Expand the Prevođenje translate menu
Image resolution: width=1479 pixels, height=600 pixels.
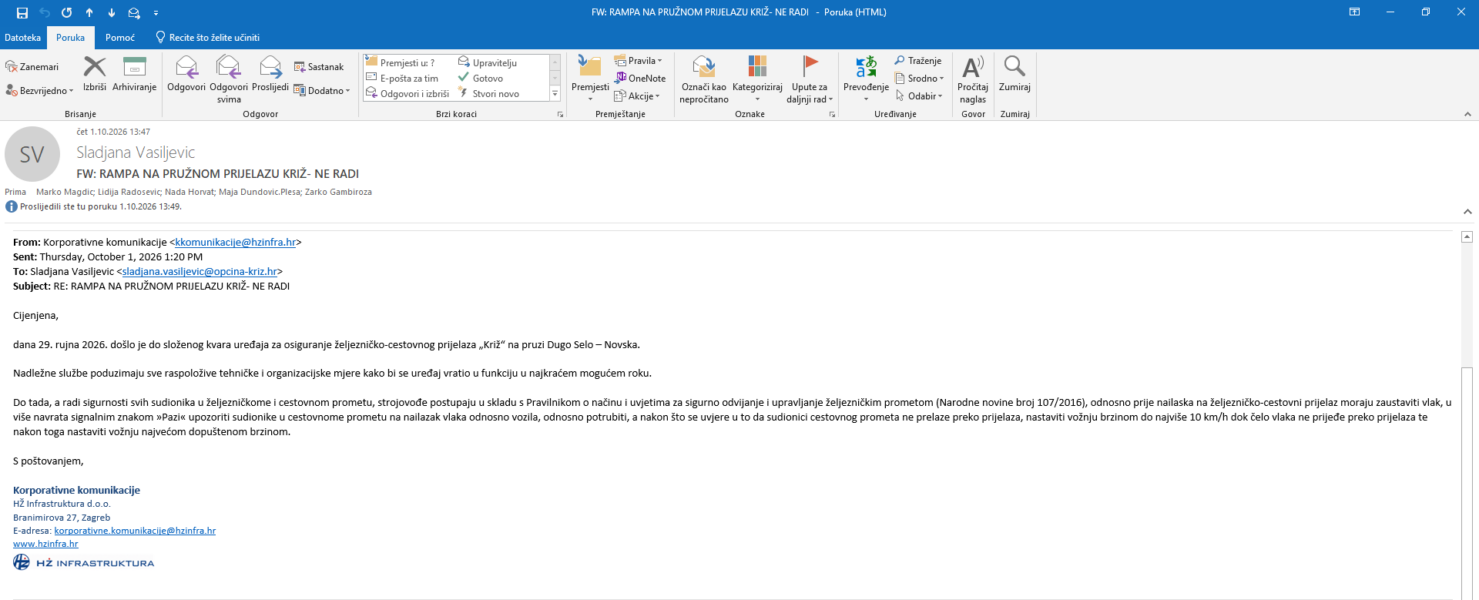coord(866,80)
